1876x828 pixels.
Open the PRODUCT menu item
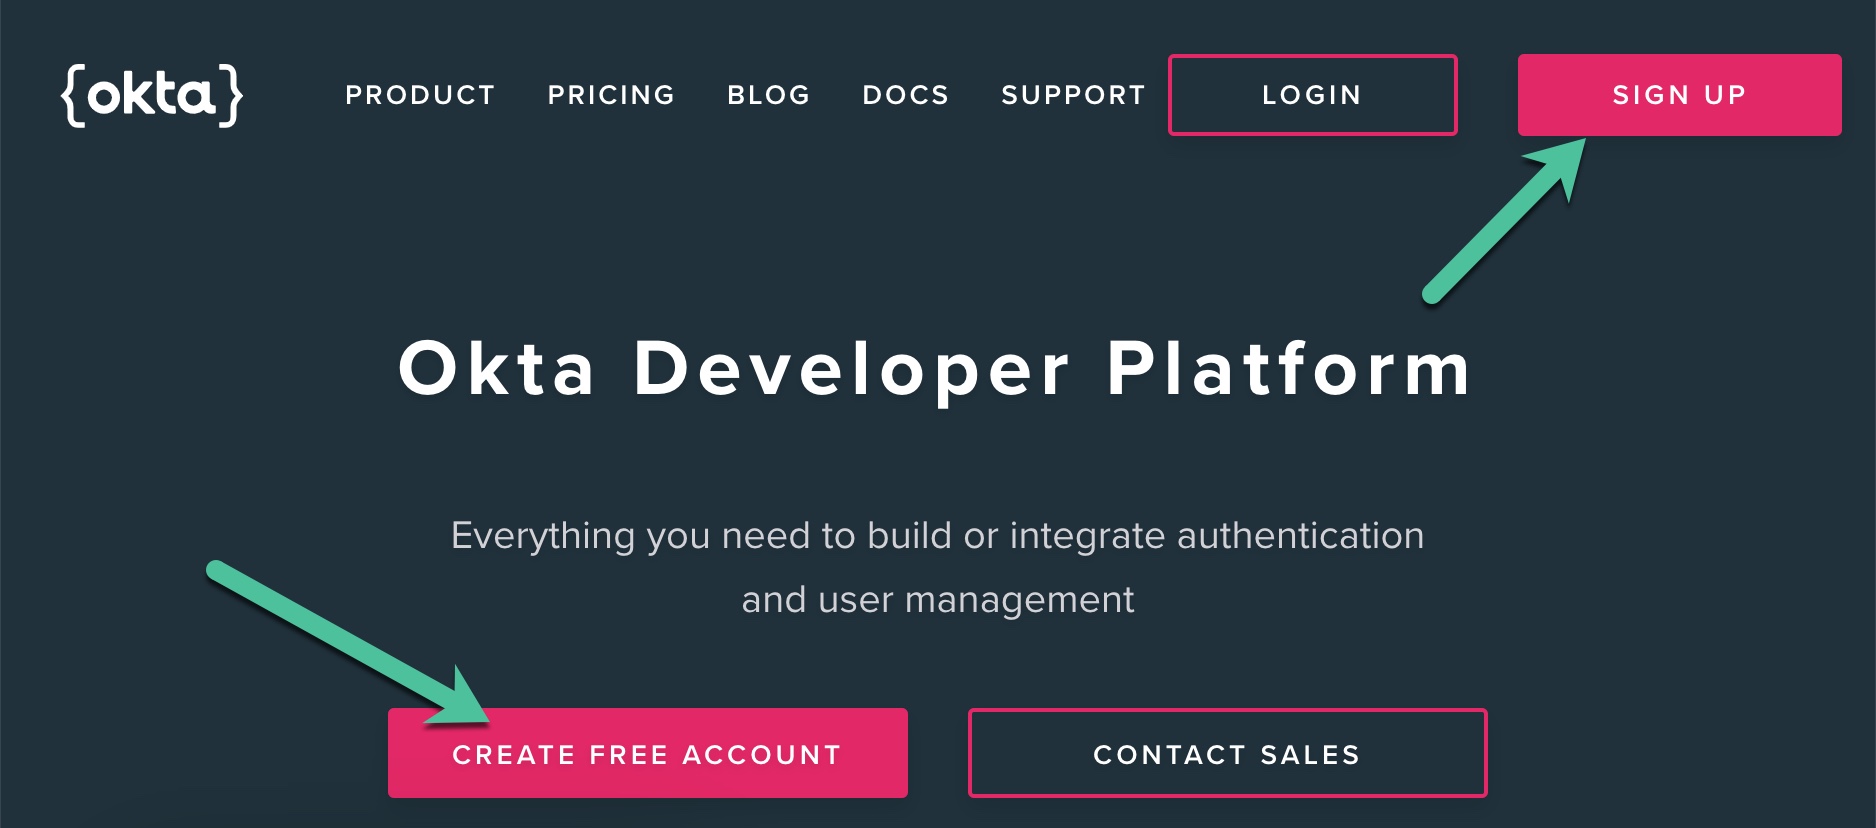[x=420, y=95]
